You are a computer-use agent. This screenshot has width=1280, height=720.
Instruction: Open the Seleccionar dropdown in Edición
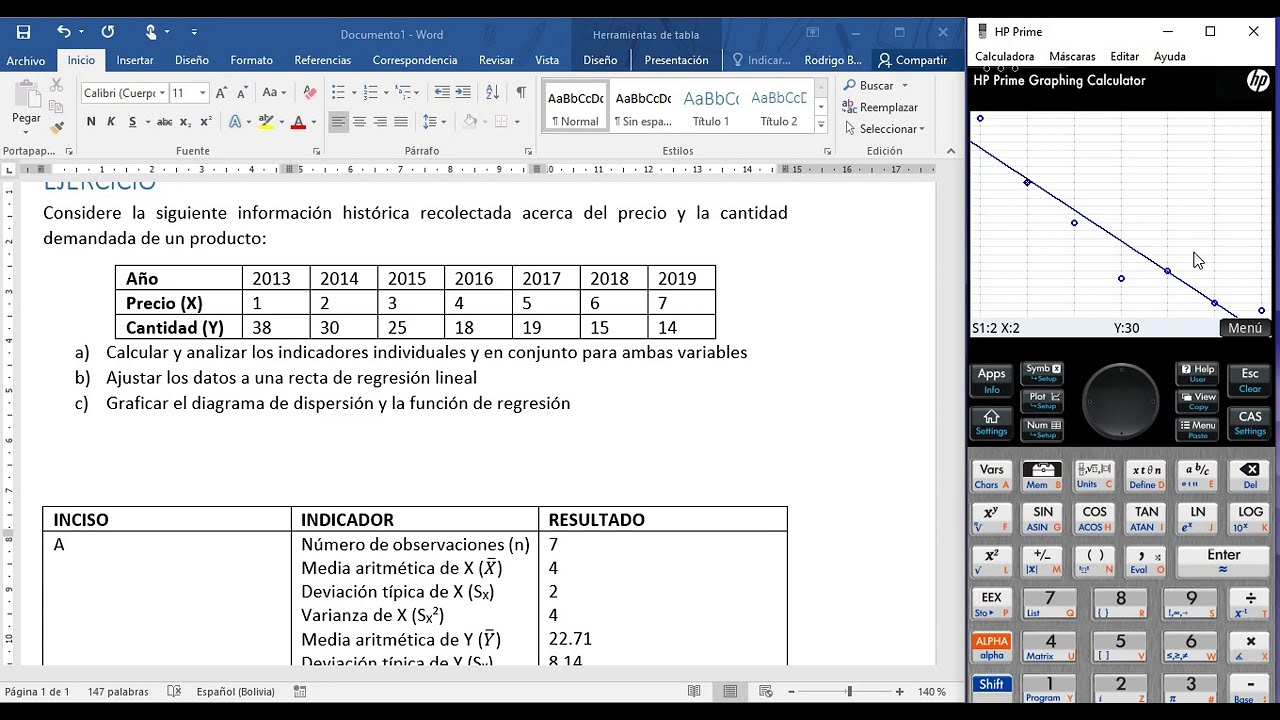[x=884, y=129]
